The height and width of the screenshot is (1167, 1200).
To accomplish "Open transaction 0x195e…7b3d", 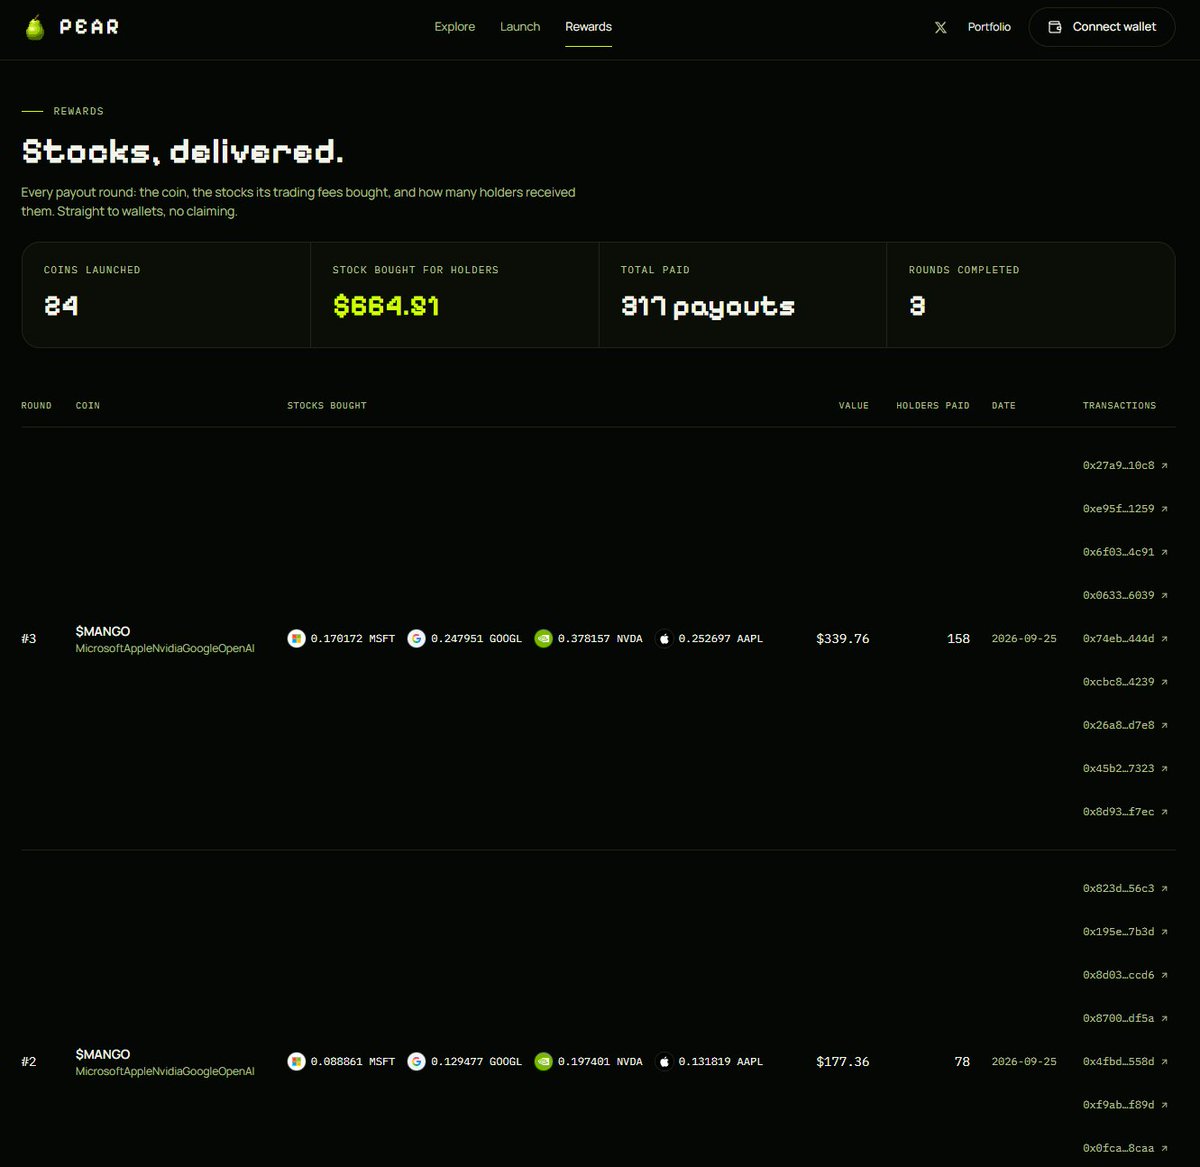I will [1125, 931].
